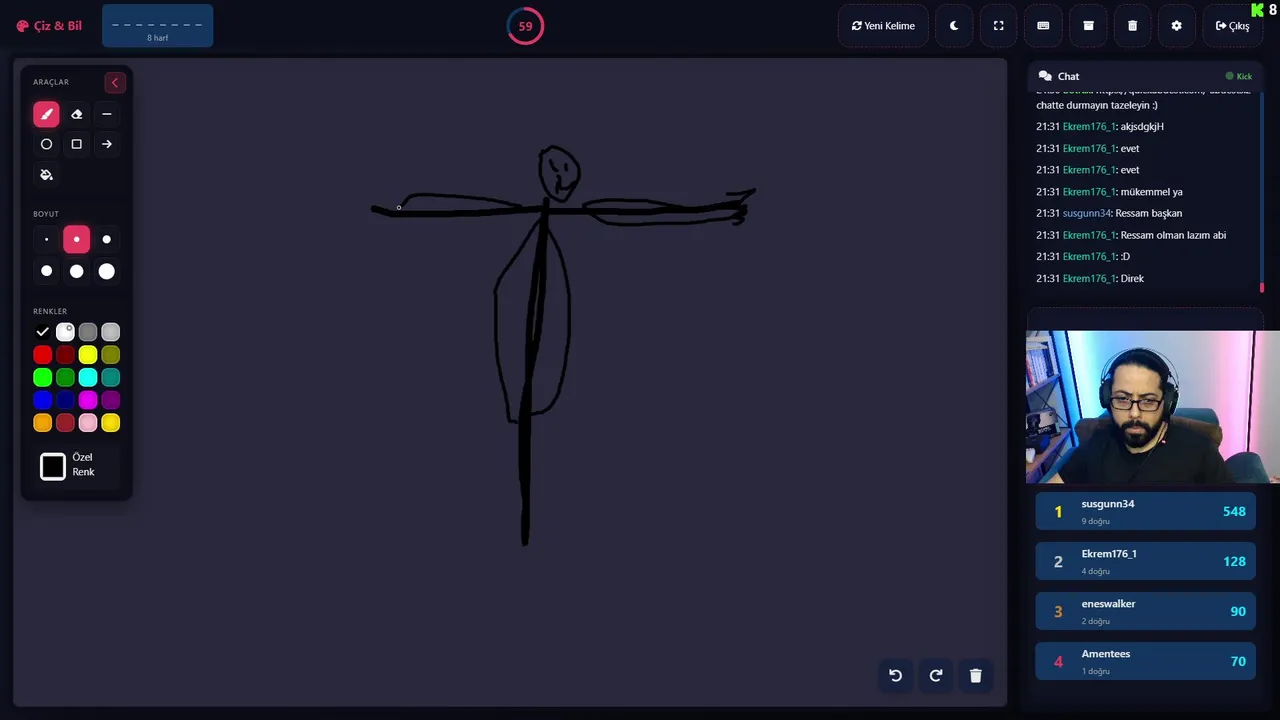Select the paint bucket fill tool
This screenshot has height=720, width=1280.
[x=46, y=175]
